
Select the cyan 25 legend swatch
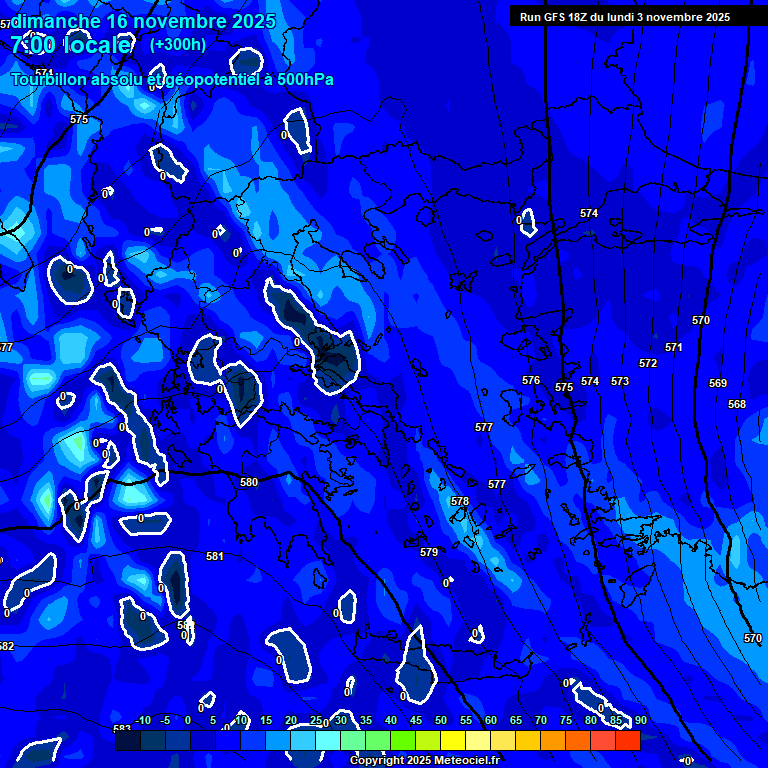click(x=303, y=741)
